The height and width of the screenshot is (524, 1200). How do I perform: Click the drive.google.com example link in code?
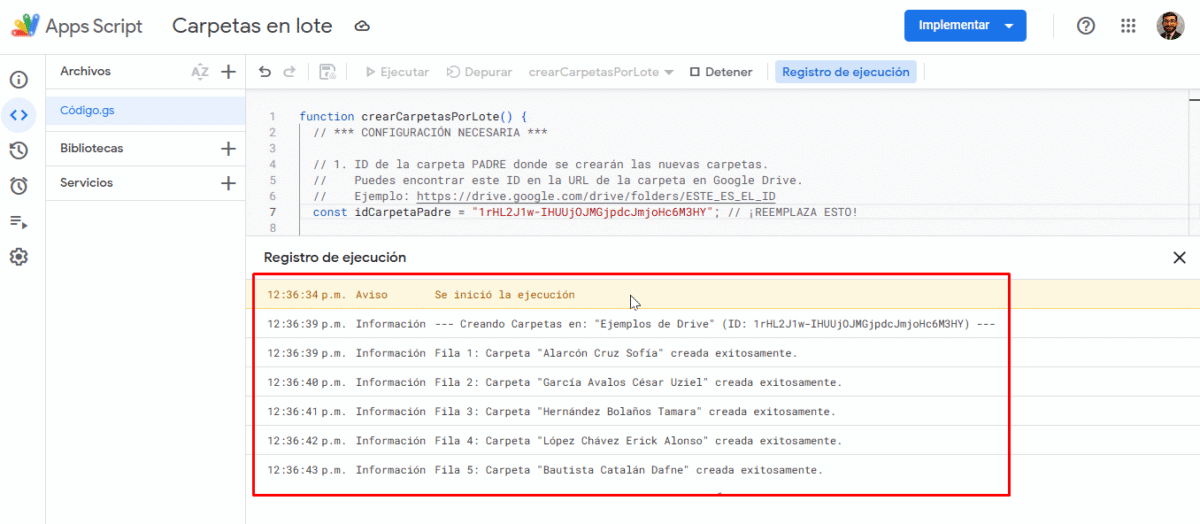[595, 196]
